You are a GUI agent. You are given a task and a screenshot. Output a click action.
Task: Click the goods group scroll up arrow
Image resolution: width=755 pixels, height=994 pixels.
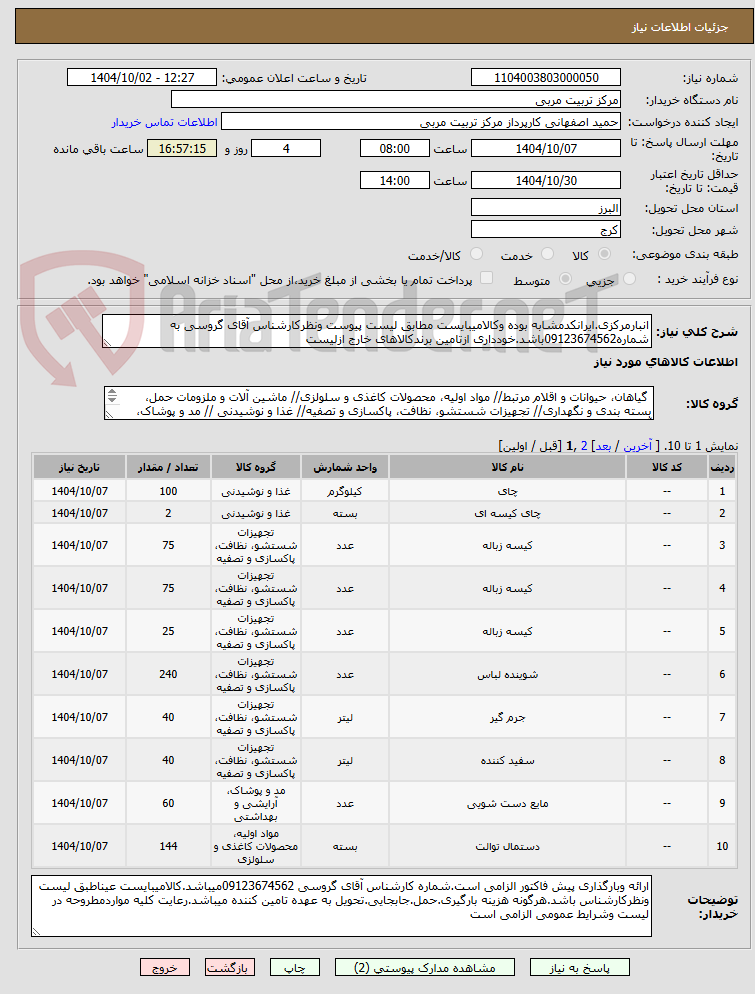[112, 392]
